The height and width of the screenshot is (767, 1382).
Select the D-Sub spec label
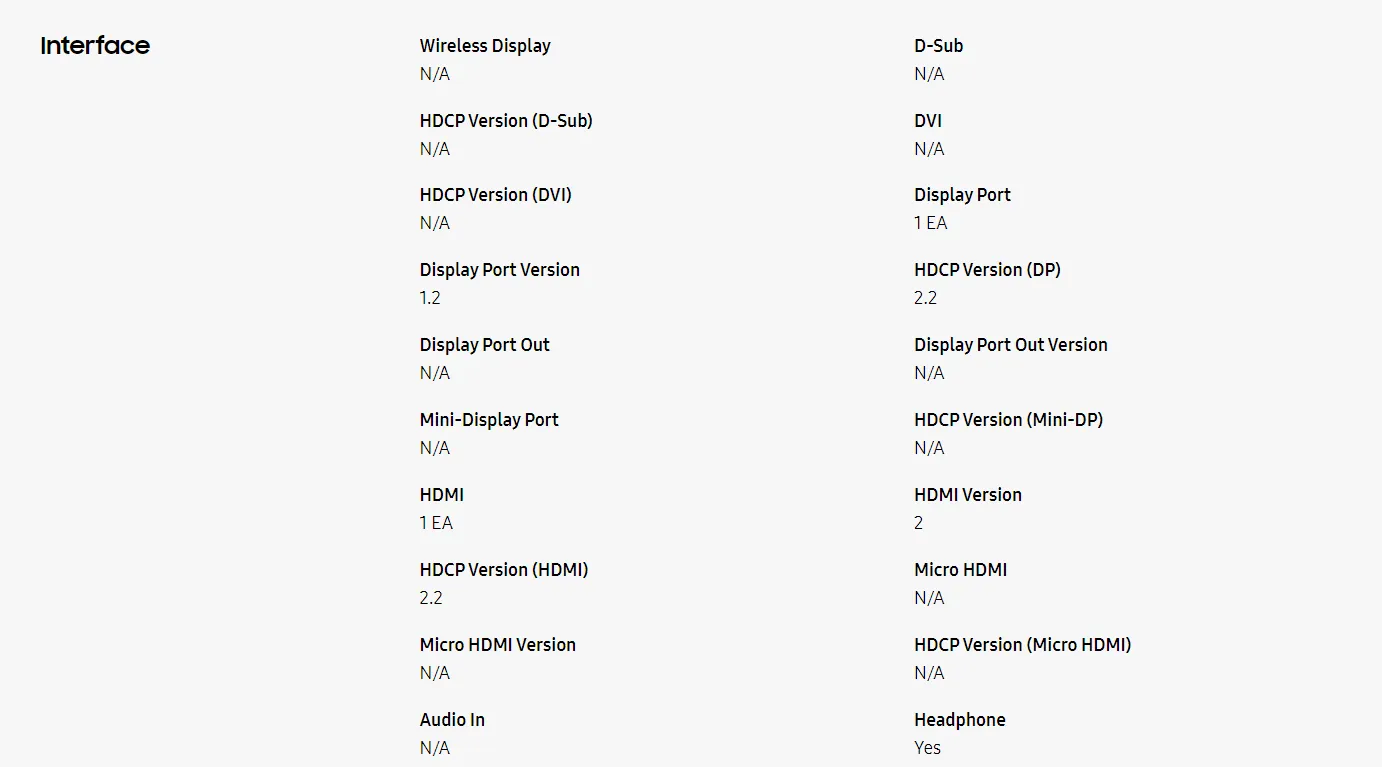pyautogui.click(x=938, y=46)
